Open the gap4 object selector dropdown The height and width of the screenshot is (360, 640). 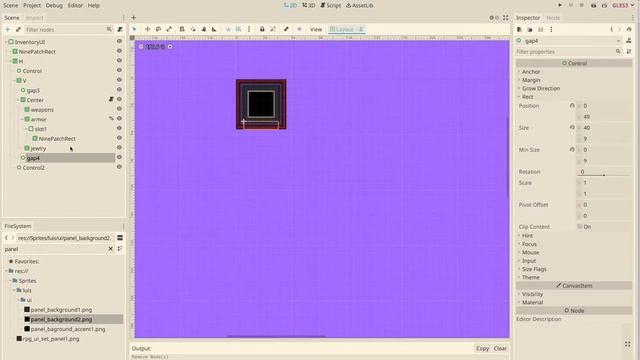(569, 41)
